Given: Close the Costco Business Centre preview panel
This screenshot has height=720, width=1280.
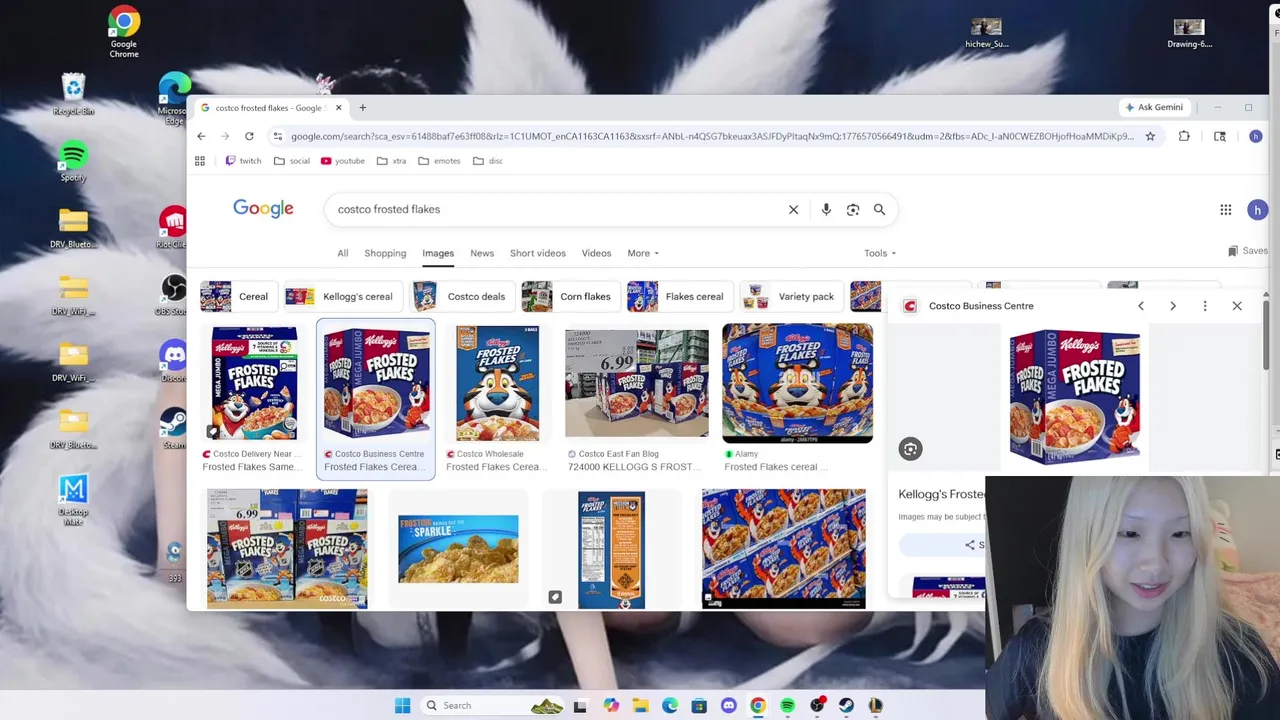Looking at the screenshot, I should 1237,306.
